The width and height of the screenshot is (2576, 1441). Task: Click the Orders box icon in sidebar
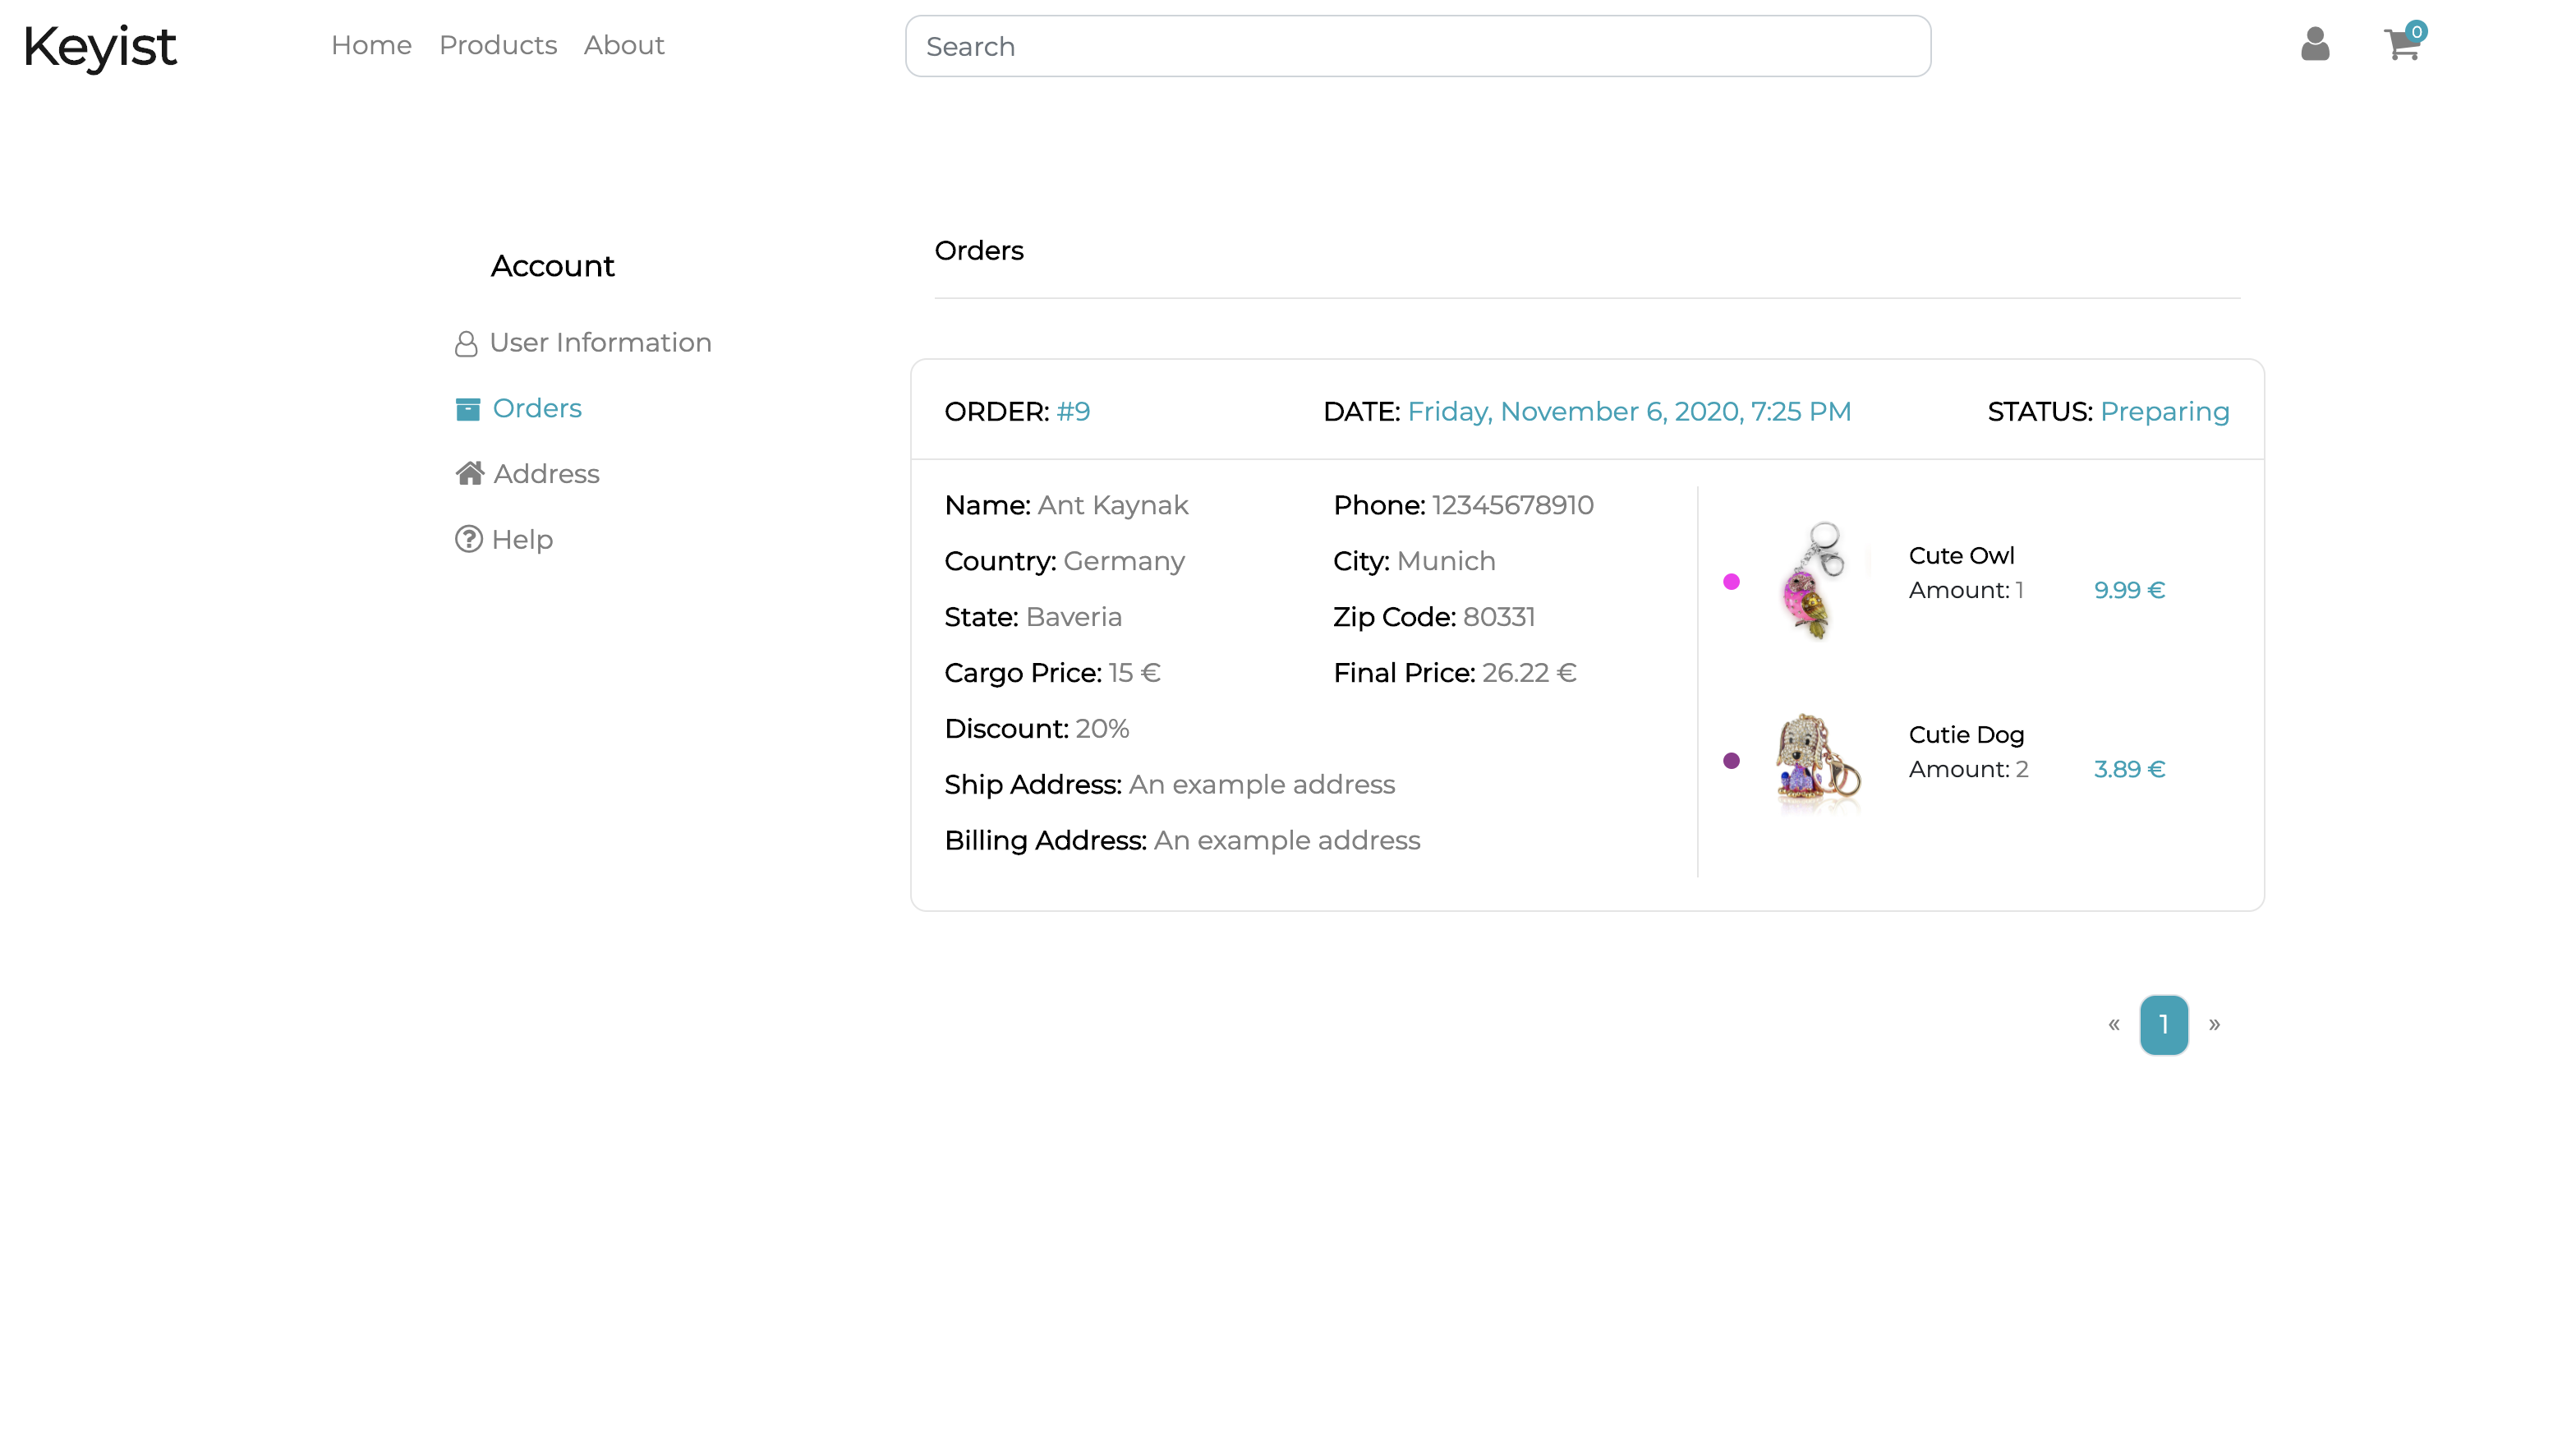click(467, 409)
